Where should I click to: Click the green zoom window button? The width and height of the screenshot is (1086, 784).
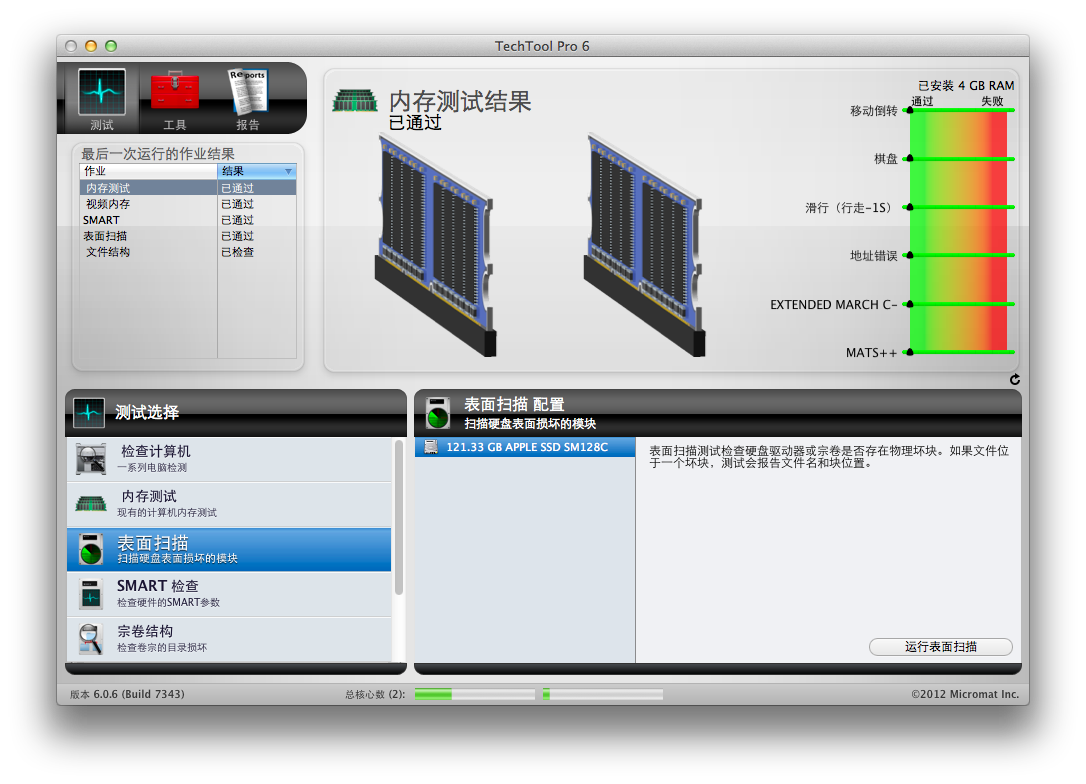pos(111,46)
